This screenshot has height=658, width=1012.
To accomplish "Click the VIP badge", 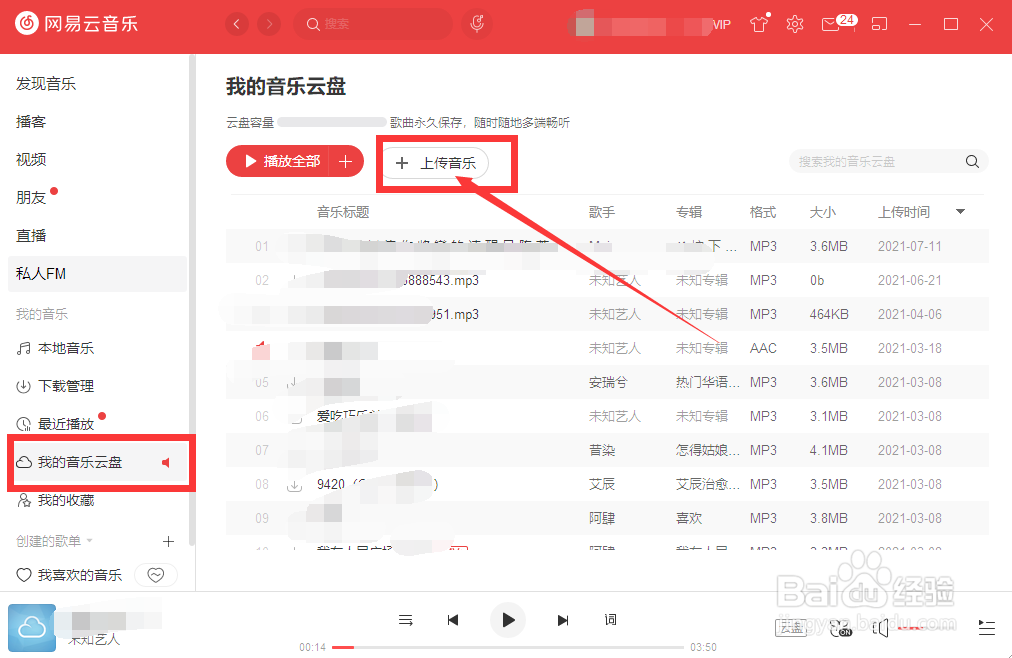I will (722, 25).
